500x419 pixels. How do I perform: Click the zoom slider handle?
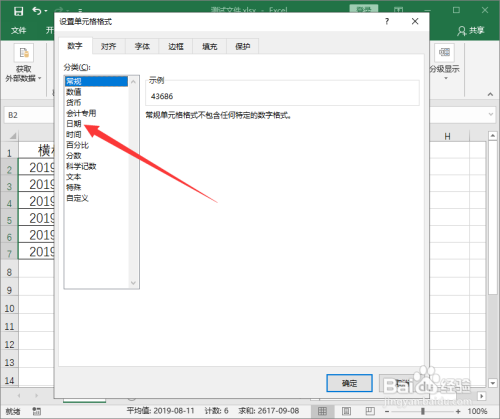pyautogui.click(x=423, y=411)
